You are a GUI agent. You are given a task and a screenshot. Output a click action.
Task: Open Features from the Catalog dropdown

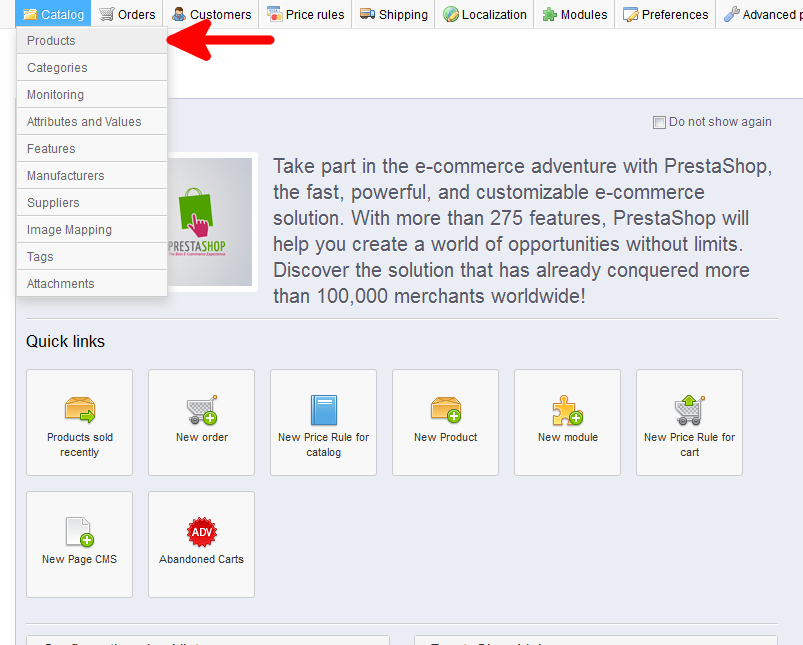click(92, 149)
